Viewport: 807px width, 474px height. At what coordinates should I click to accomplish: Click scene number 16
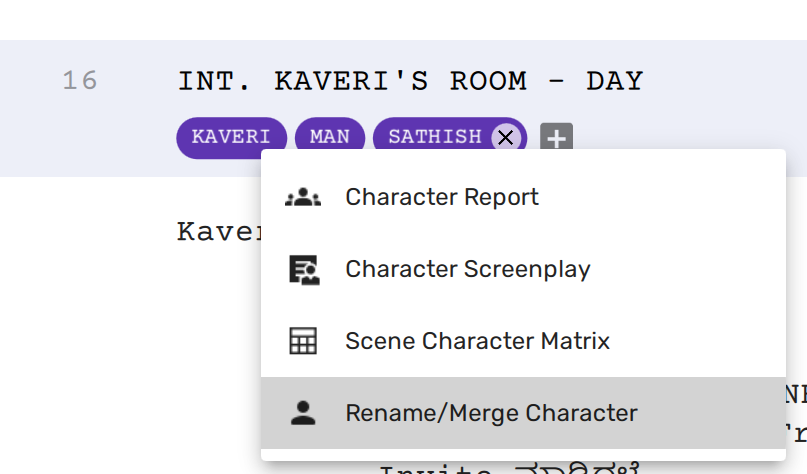[x=80, y=81]
